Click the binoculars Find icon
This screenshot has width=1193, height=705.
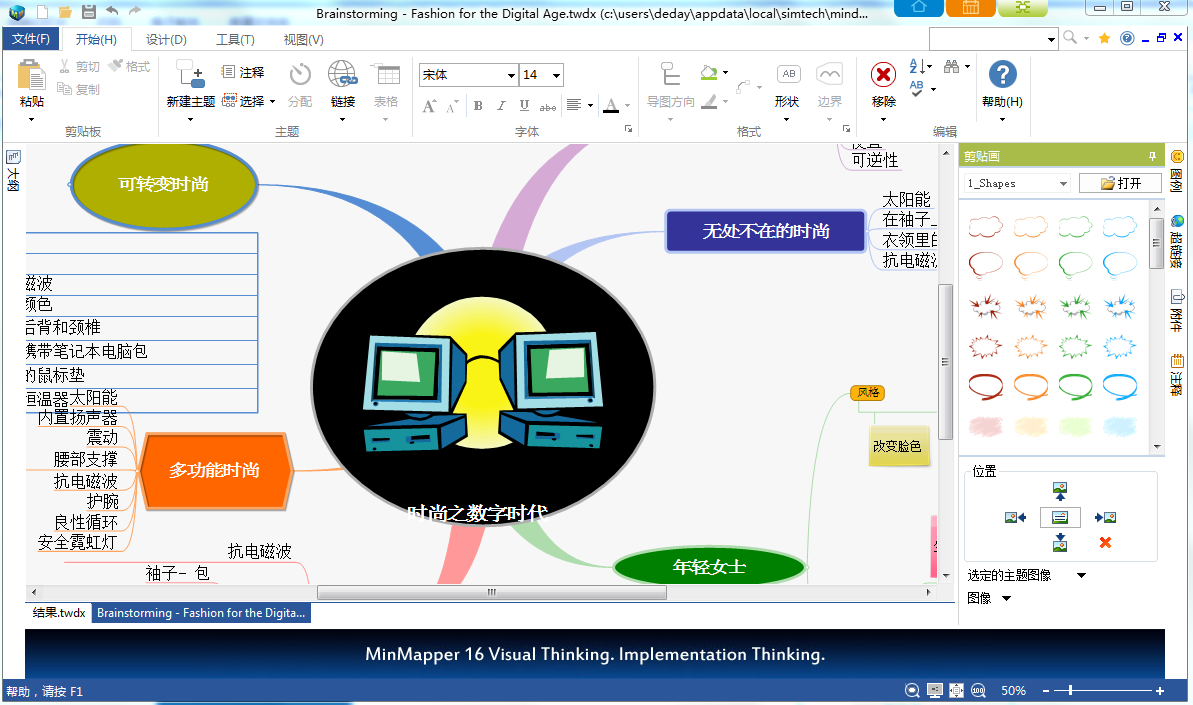tap(953, 67)
